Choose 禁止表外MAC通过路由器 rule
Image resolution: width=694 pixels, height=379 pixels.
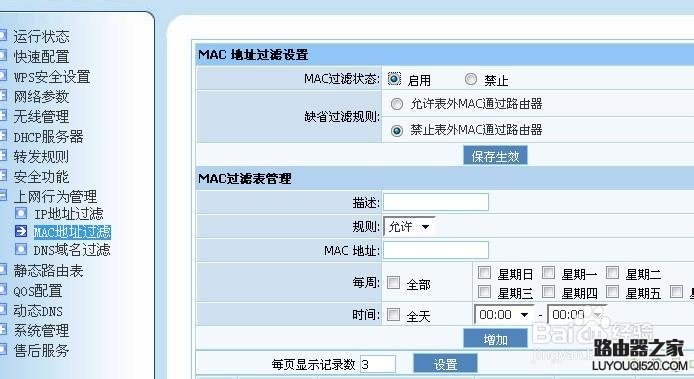click(x=397, y=131)
